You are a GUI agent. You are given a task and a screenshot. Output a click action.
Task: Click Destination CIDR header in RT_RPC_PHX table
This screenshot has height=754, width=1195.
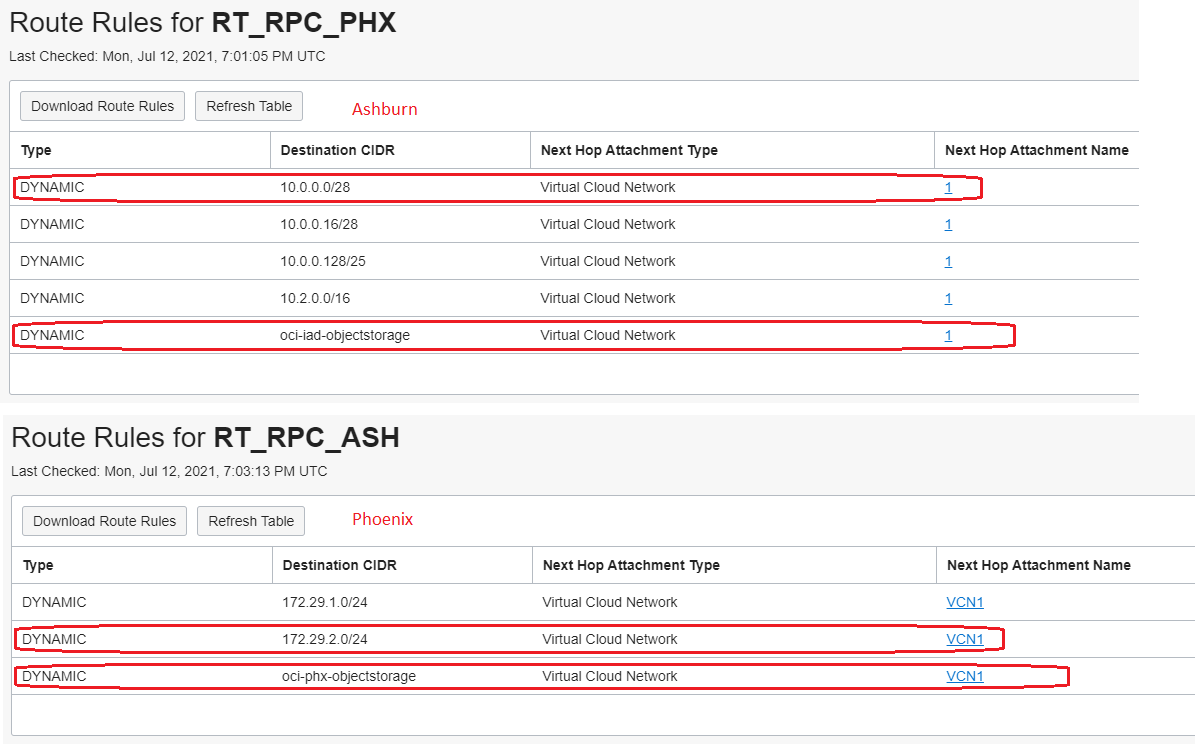pyautogui.click(x=331, y=150)
